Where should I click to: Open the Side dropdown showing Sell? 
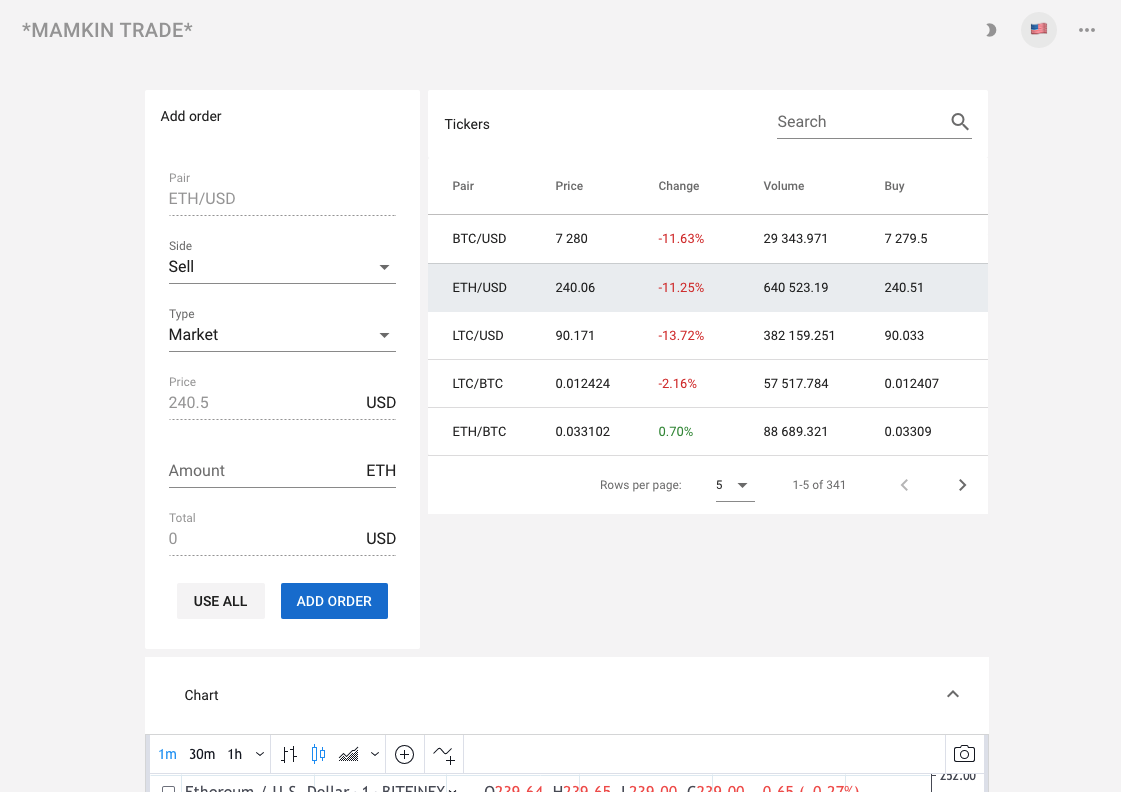pos(282,267)
